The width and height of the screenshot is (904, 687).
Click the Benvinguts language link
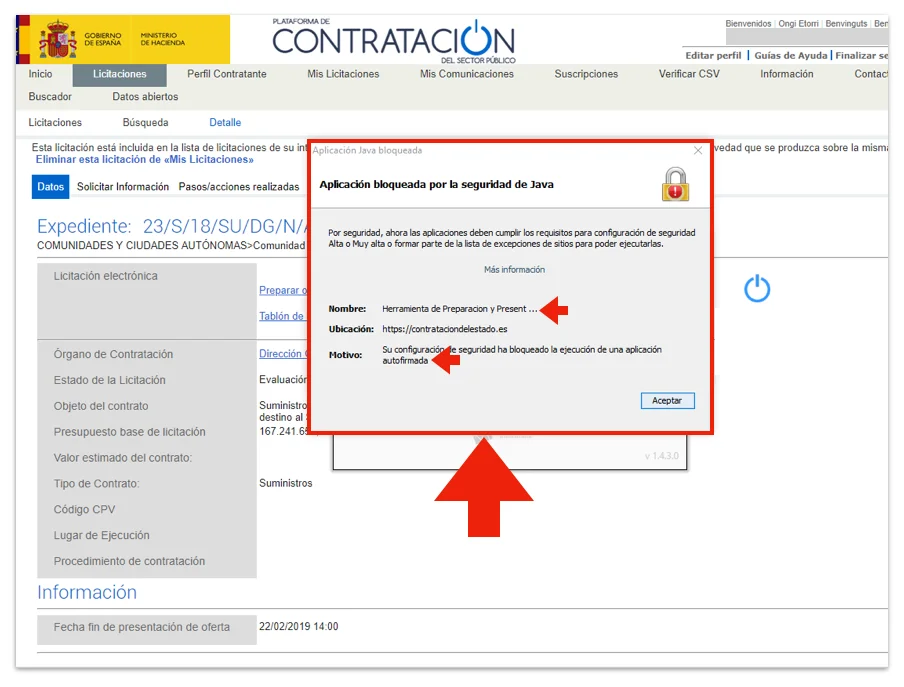pyautogui.click(x=846, y=24)
